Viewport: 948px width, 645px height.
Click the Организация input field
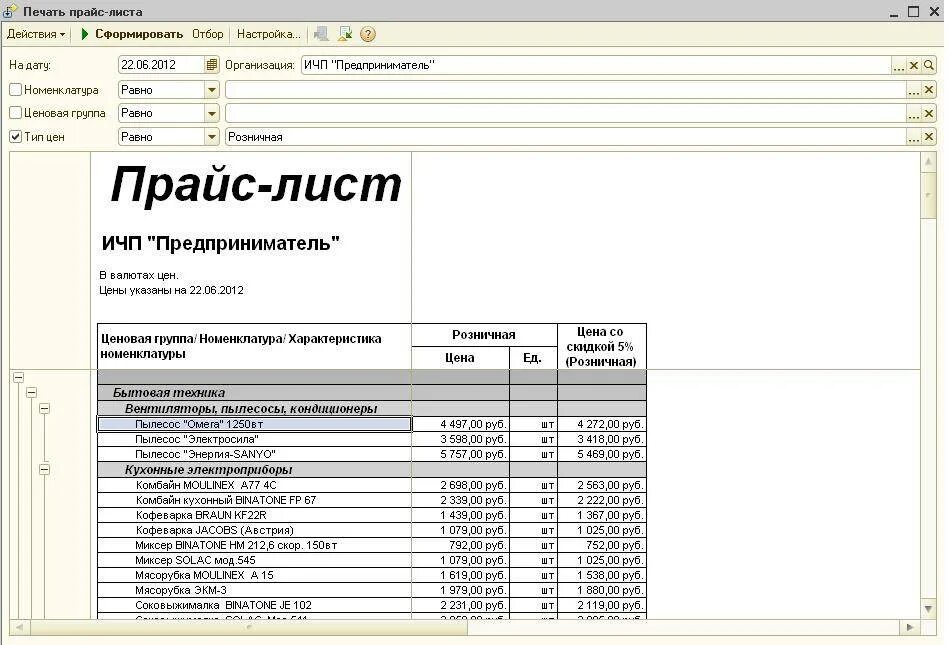(596, 65)
